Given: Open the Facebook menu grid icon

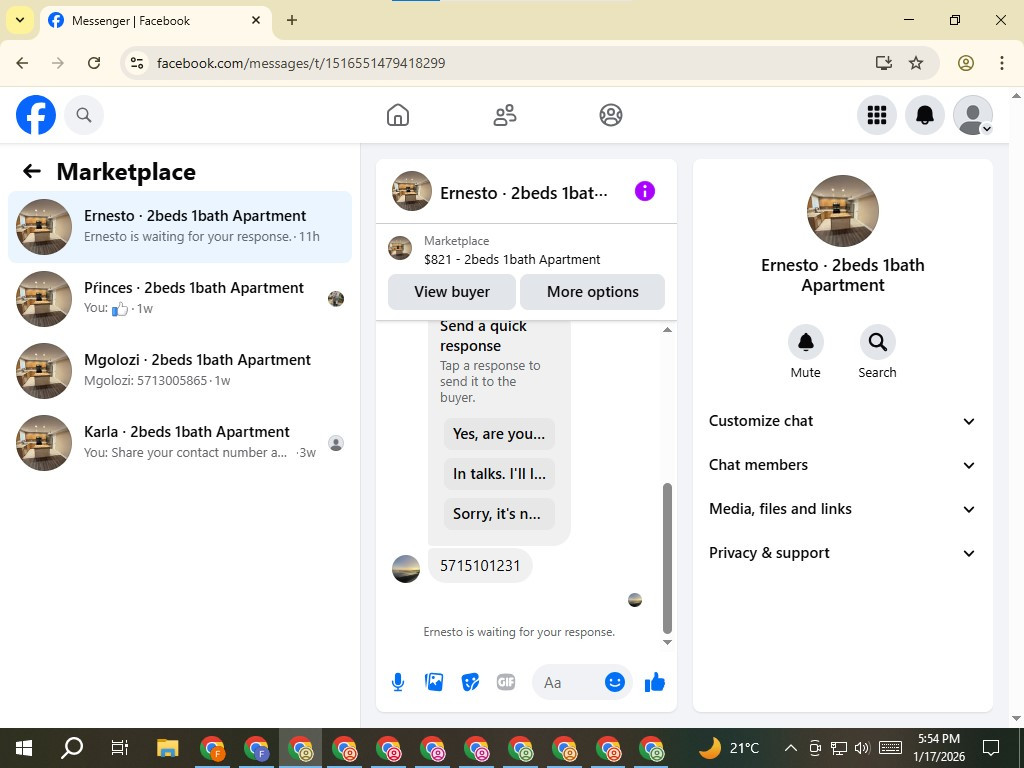Looking at the screenshot, I should [876, 115].
